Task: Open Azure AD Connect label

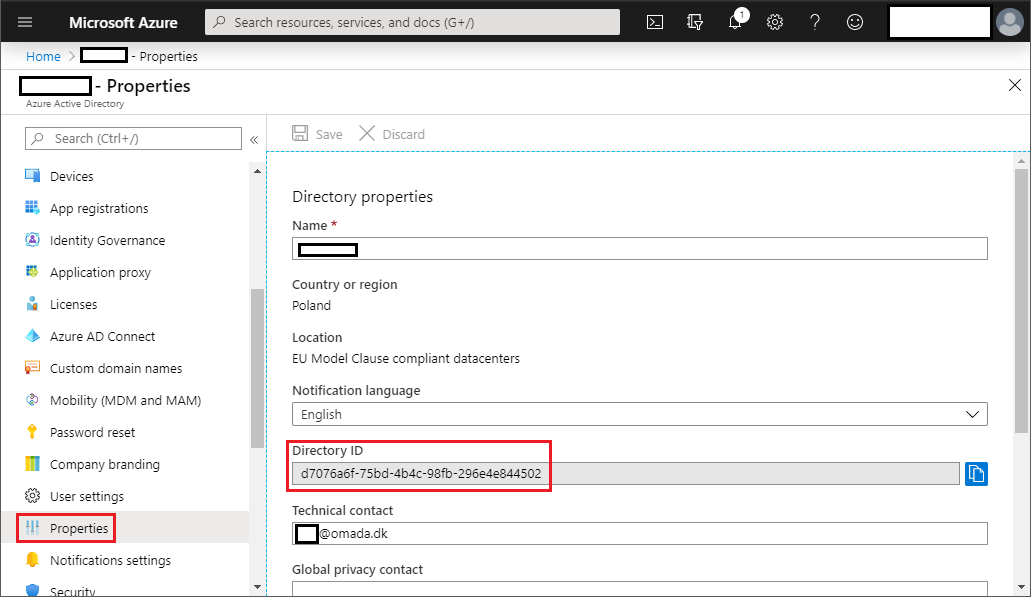Action: click(103, 337)
